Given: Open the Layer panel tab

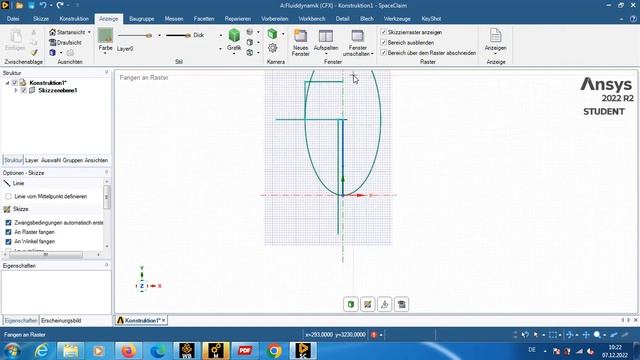Looking at the screenshot, I should (x=31, y=160).
